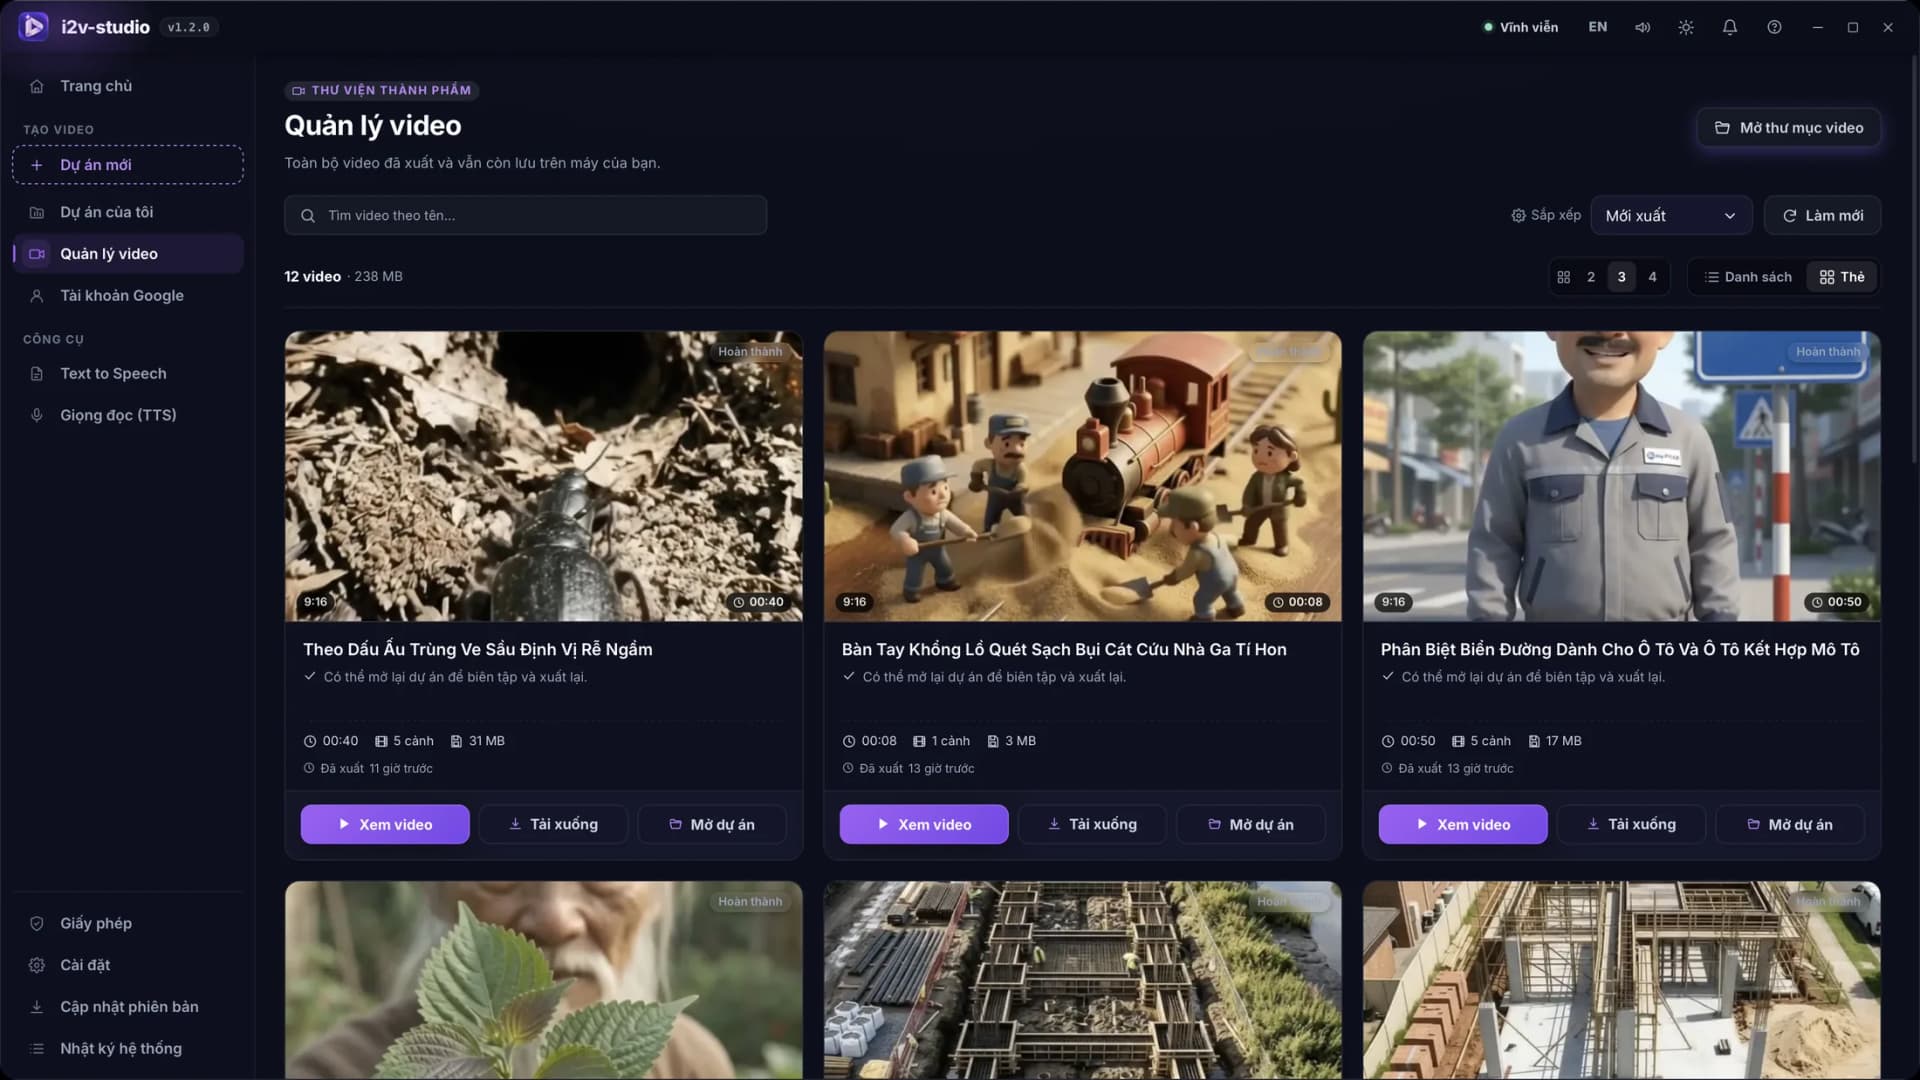
Task: Click Hoàn thành badge on road sign thumbnail
Action: [x=1828, y=352]
